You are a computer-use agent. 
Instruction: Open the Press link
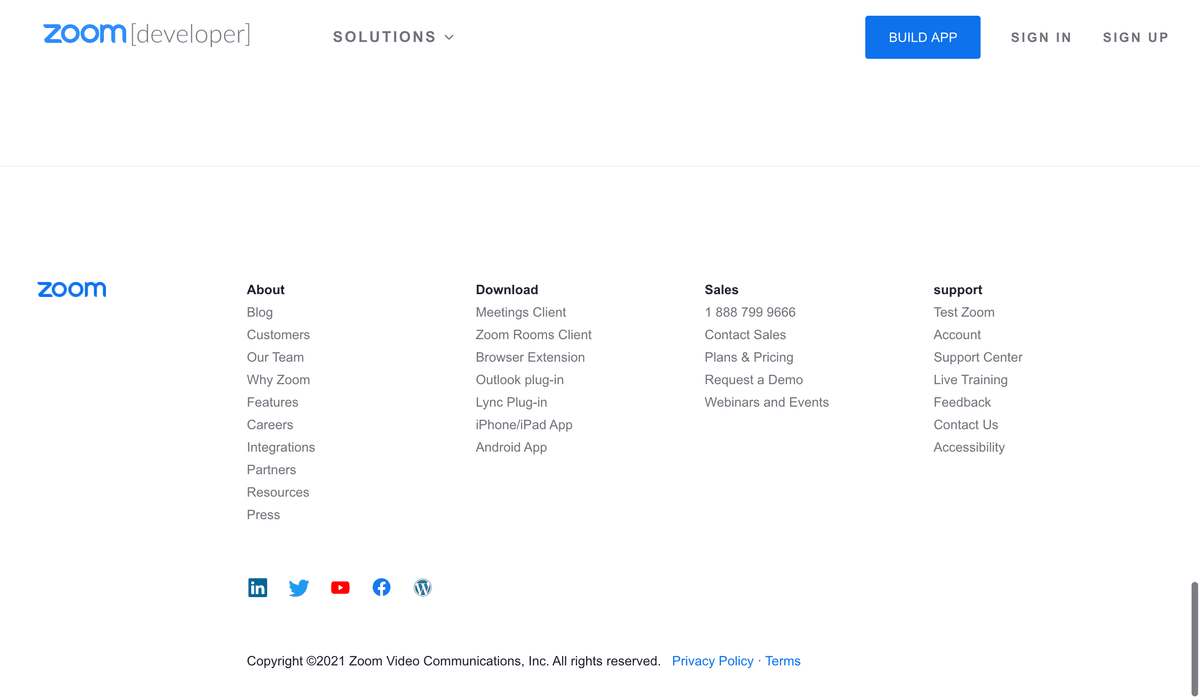(x=263, y=515)
